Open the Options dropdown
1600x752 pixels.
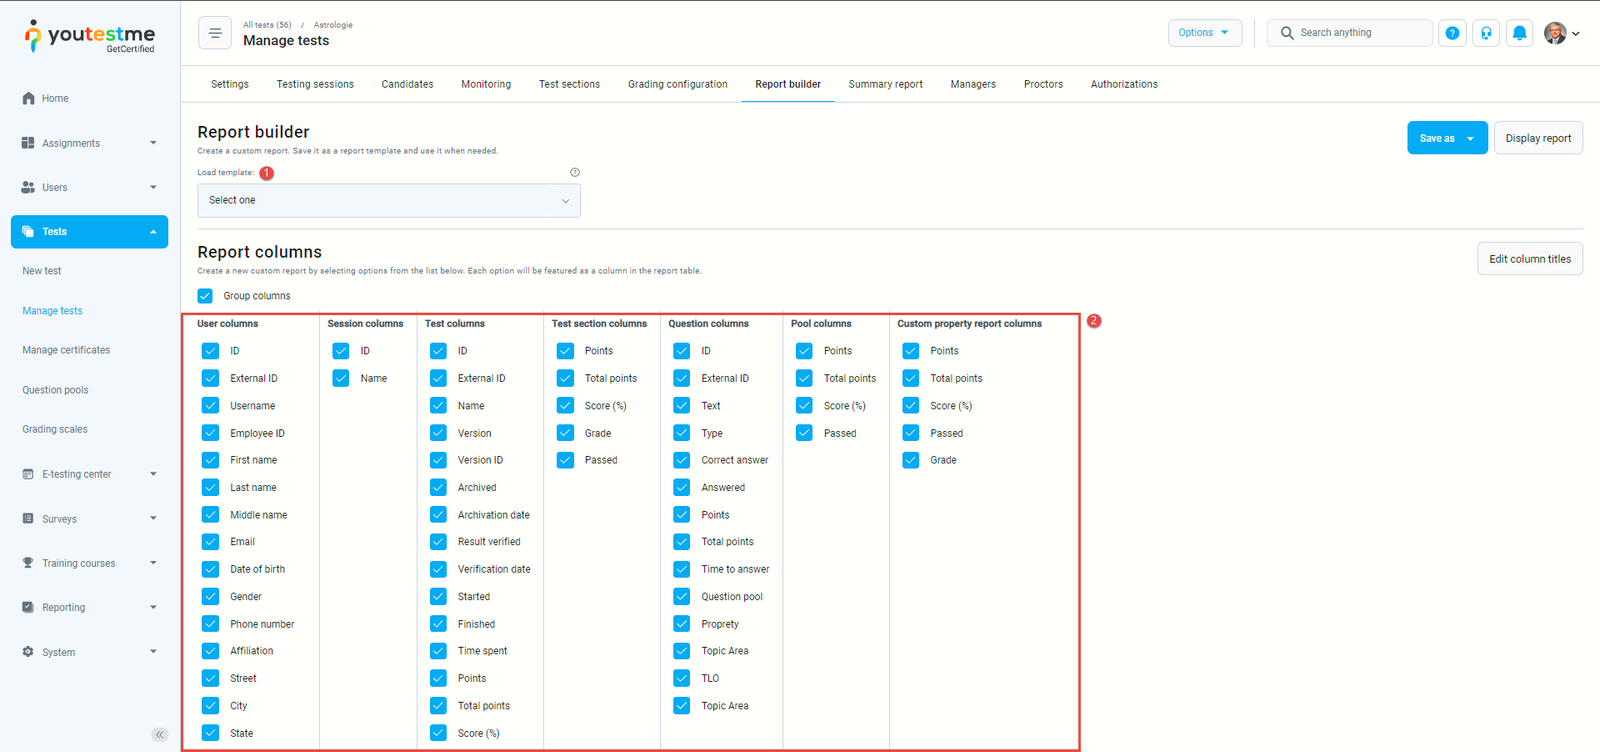tap(1204, 33)
